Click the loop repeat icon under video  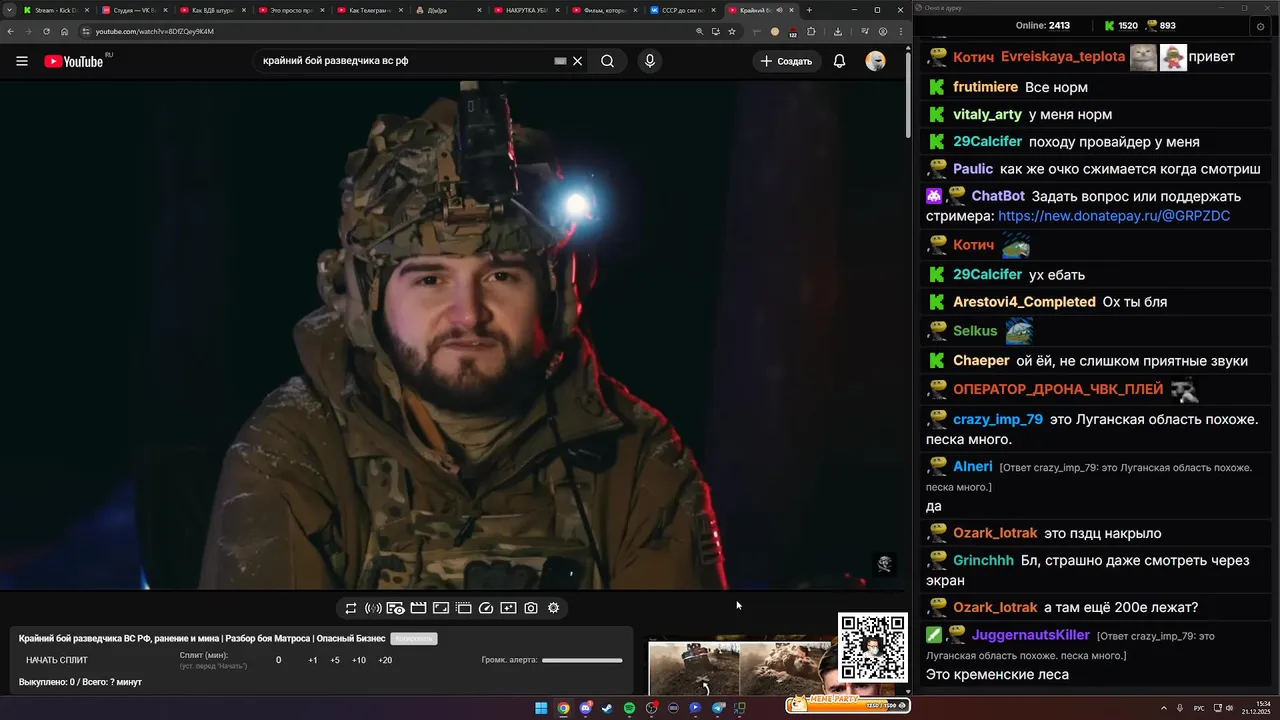(x=351, y=608)
